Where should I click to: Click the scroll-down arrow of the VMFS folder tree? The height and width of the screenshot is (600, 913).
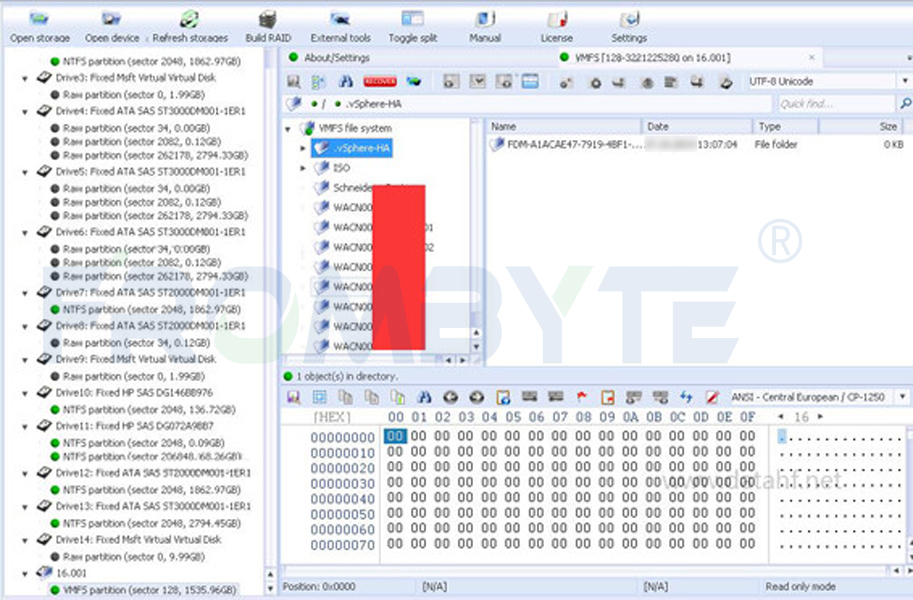[476, 347]
